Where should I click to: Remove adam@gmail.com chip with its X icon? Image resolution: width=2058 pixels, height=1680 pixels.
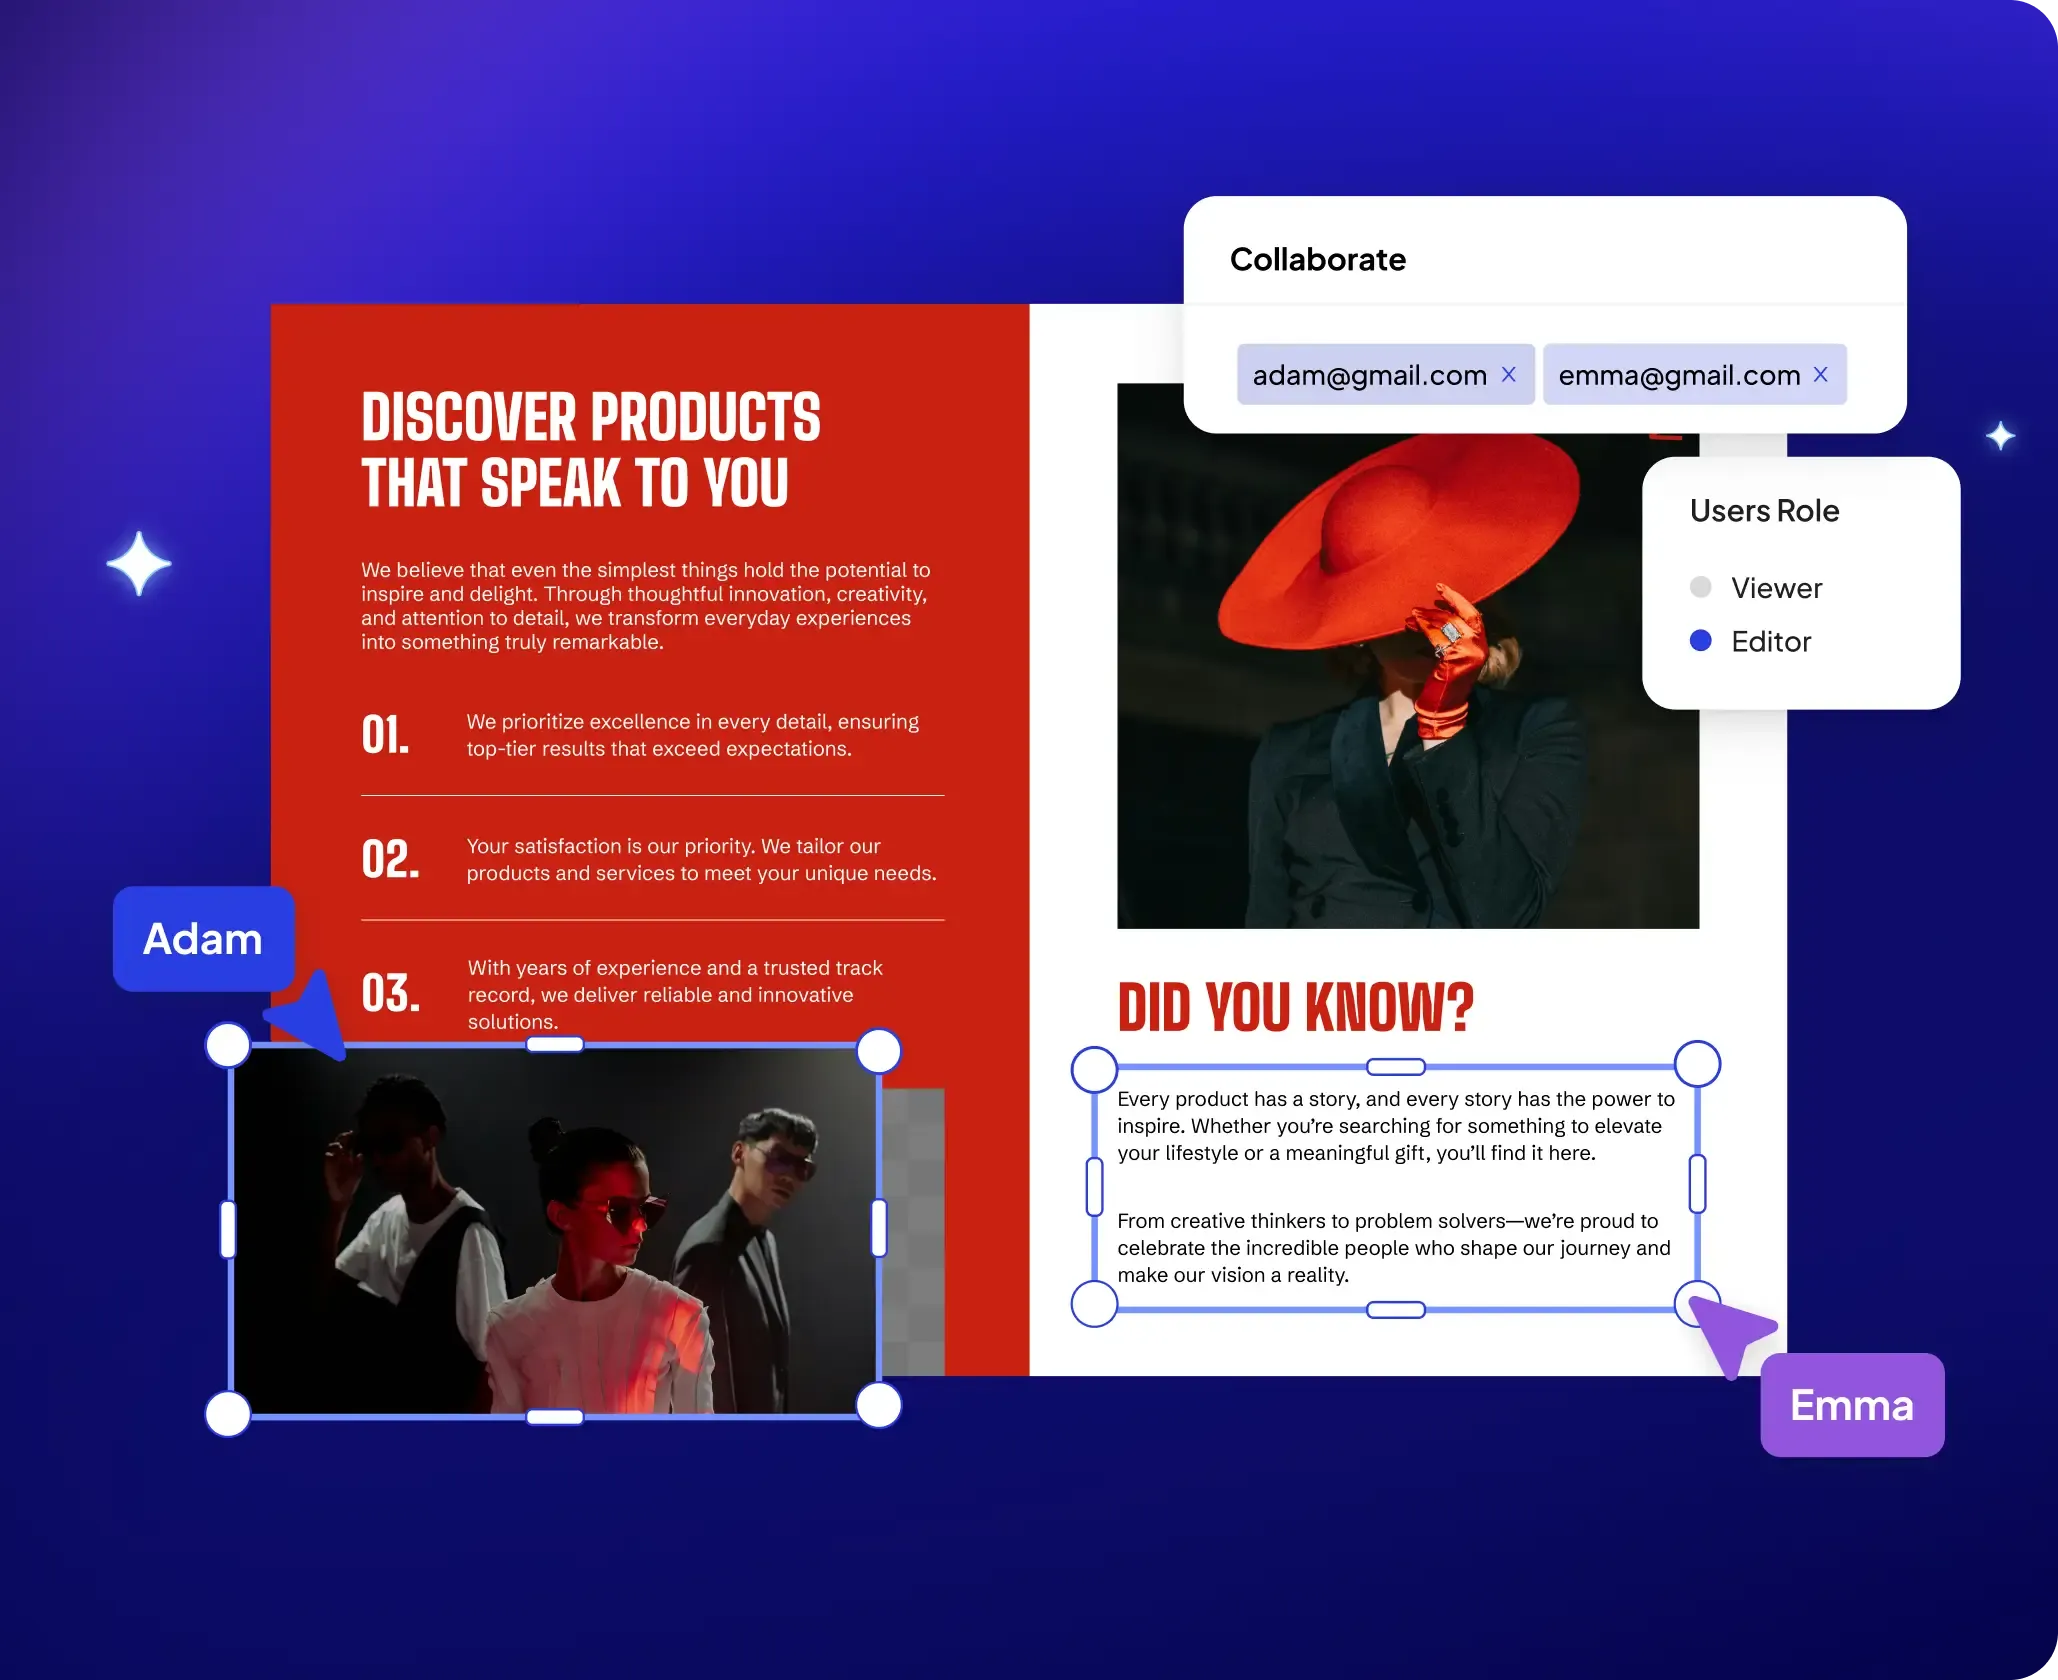pos(1509,374)
